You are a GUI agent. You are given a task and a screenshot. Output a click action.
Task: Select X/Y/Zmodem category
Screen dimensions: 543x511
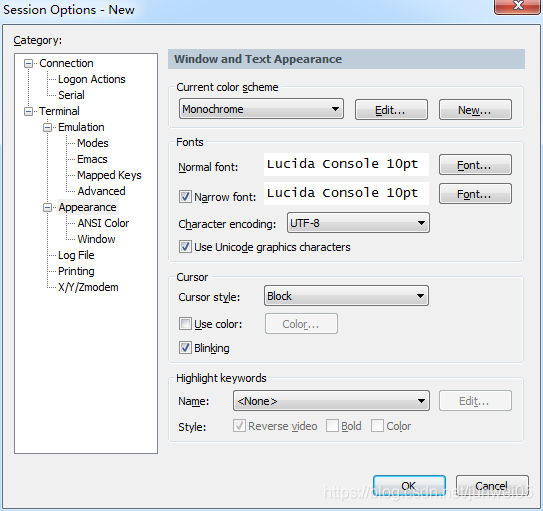click(88, 287)
